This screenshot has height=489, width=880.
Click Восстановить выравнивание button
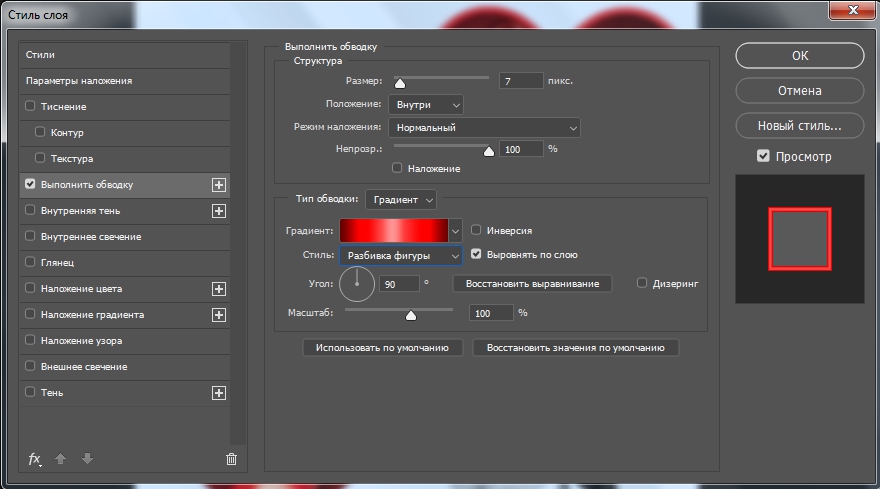pos(532,284)
